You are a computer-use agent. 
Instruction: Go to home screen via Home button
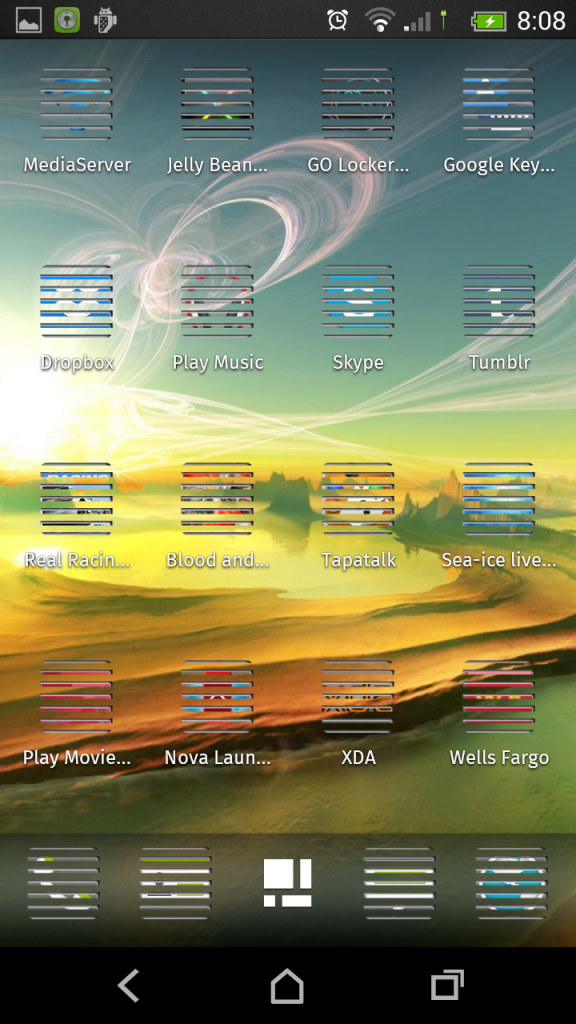pos(287,985)
